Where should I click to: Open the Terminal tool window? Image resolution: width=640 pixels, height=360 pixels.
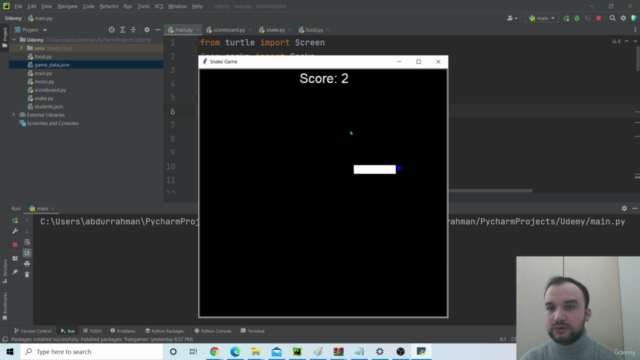253,331
